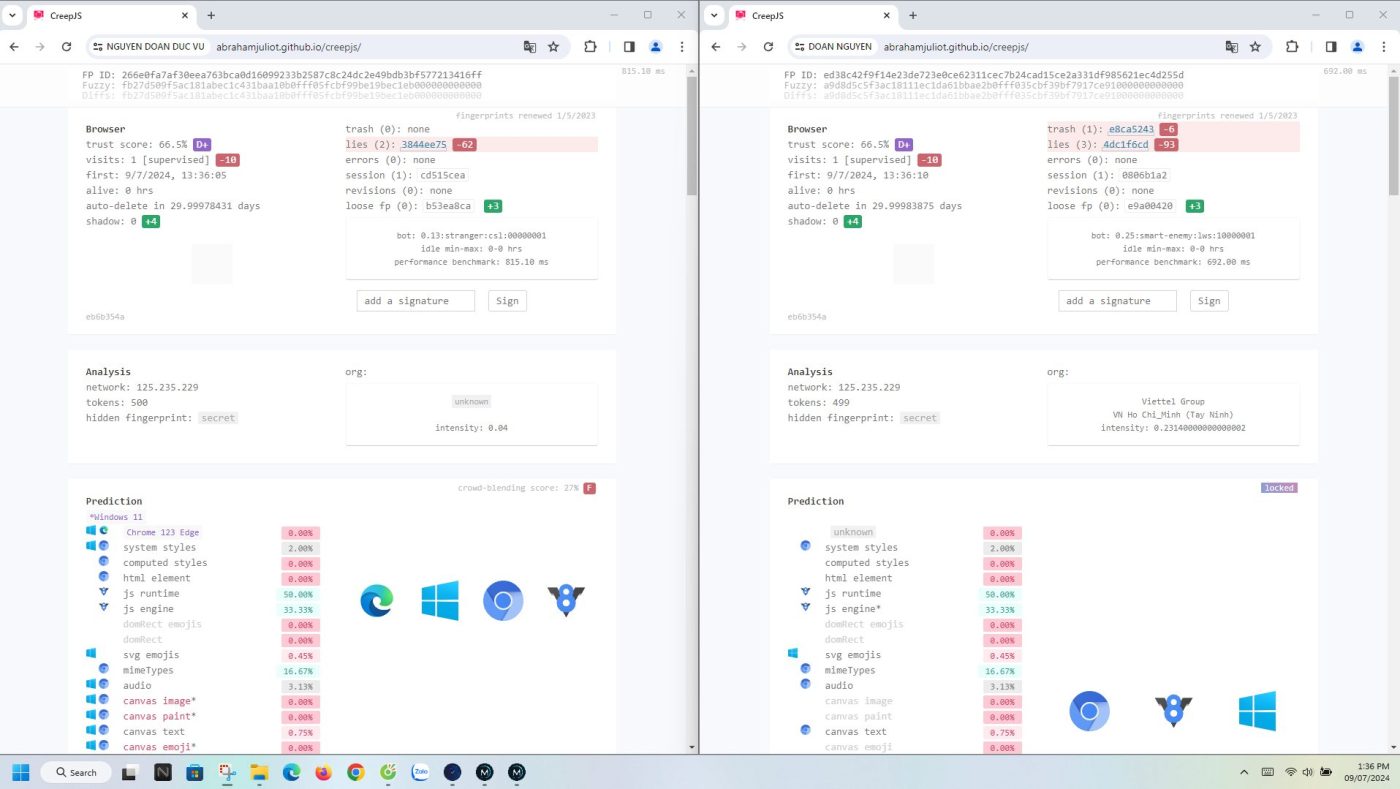Open tab search dropdown in right window
Viewport: 1400px width, 789px height.
(714, 15)
